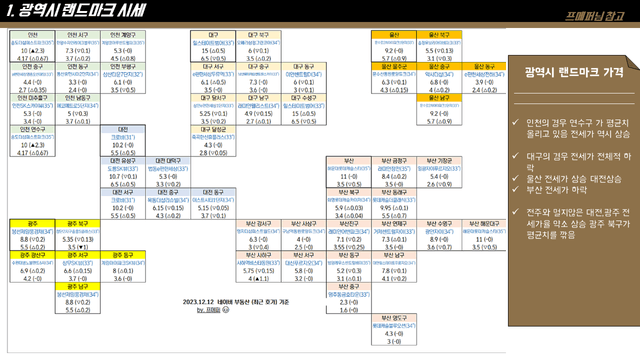Click the 대구 동구 header cell

click(304, 67)
